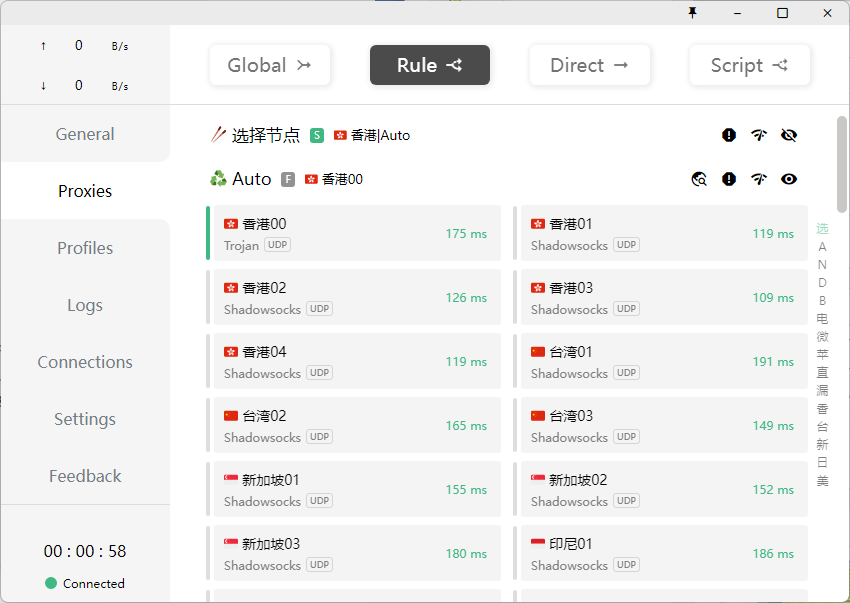Switch proxy mode to Script

tap(750, 65)
